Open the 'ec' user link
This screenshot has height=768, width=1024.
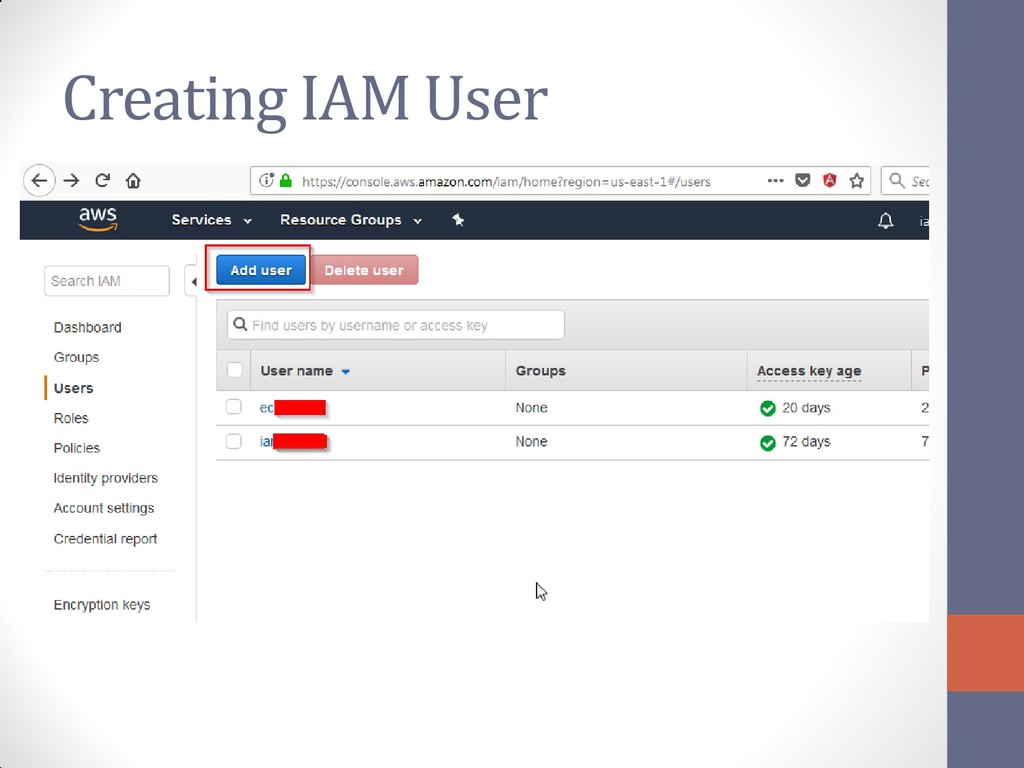pyautogui.click(x=266, y=408)
